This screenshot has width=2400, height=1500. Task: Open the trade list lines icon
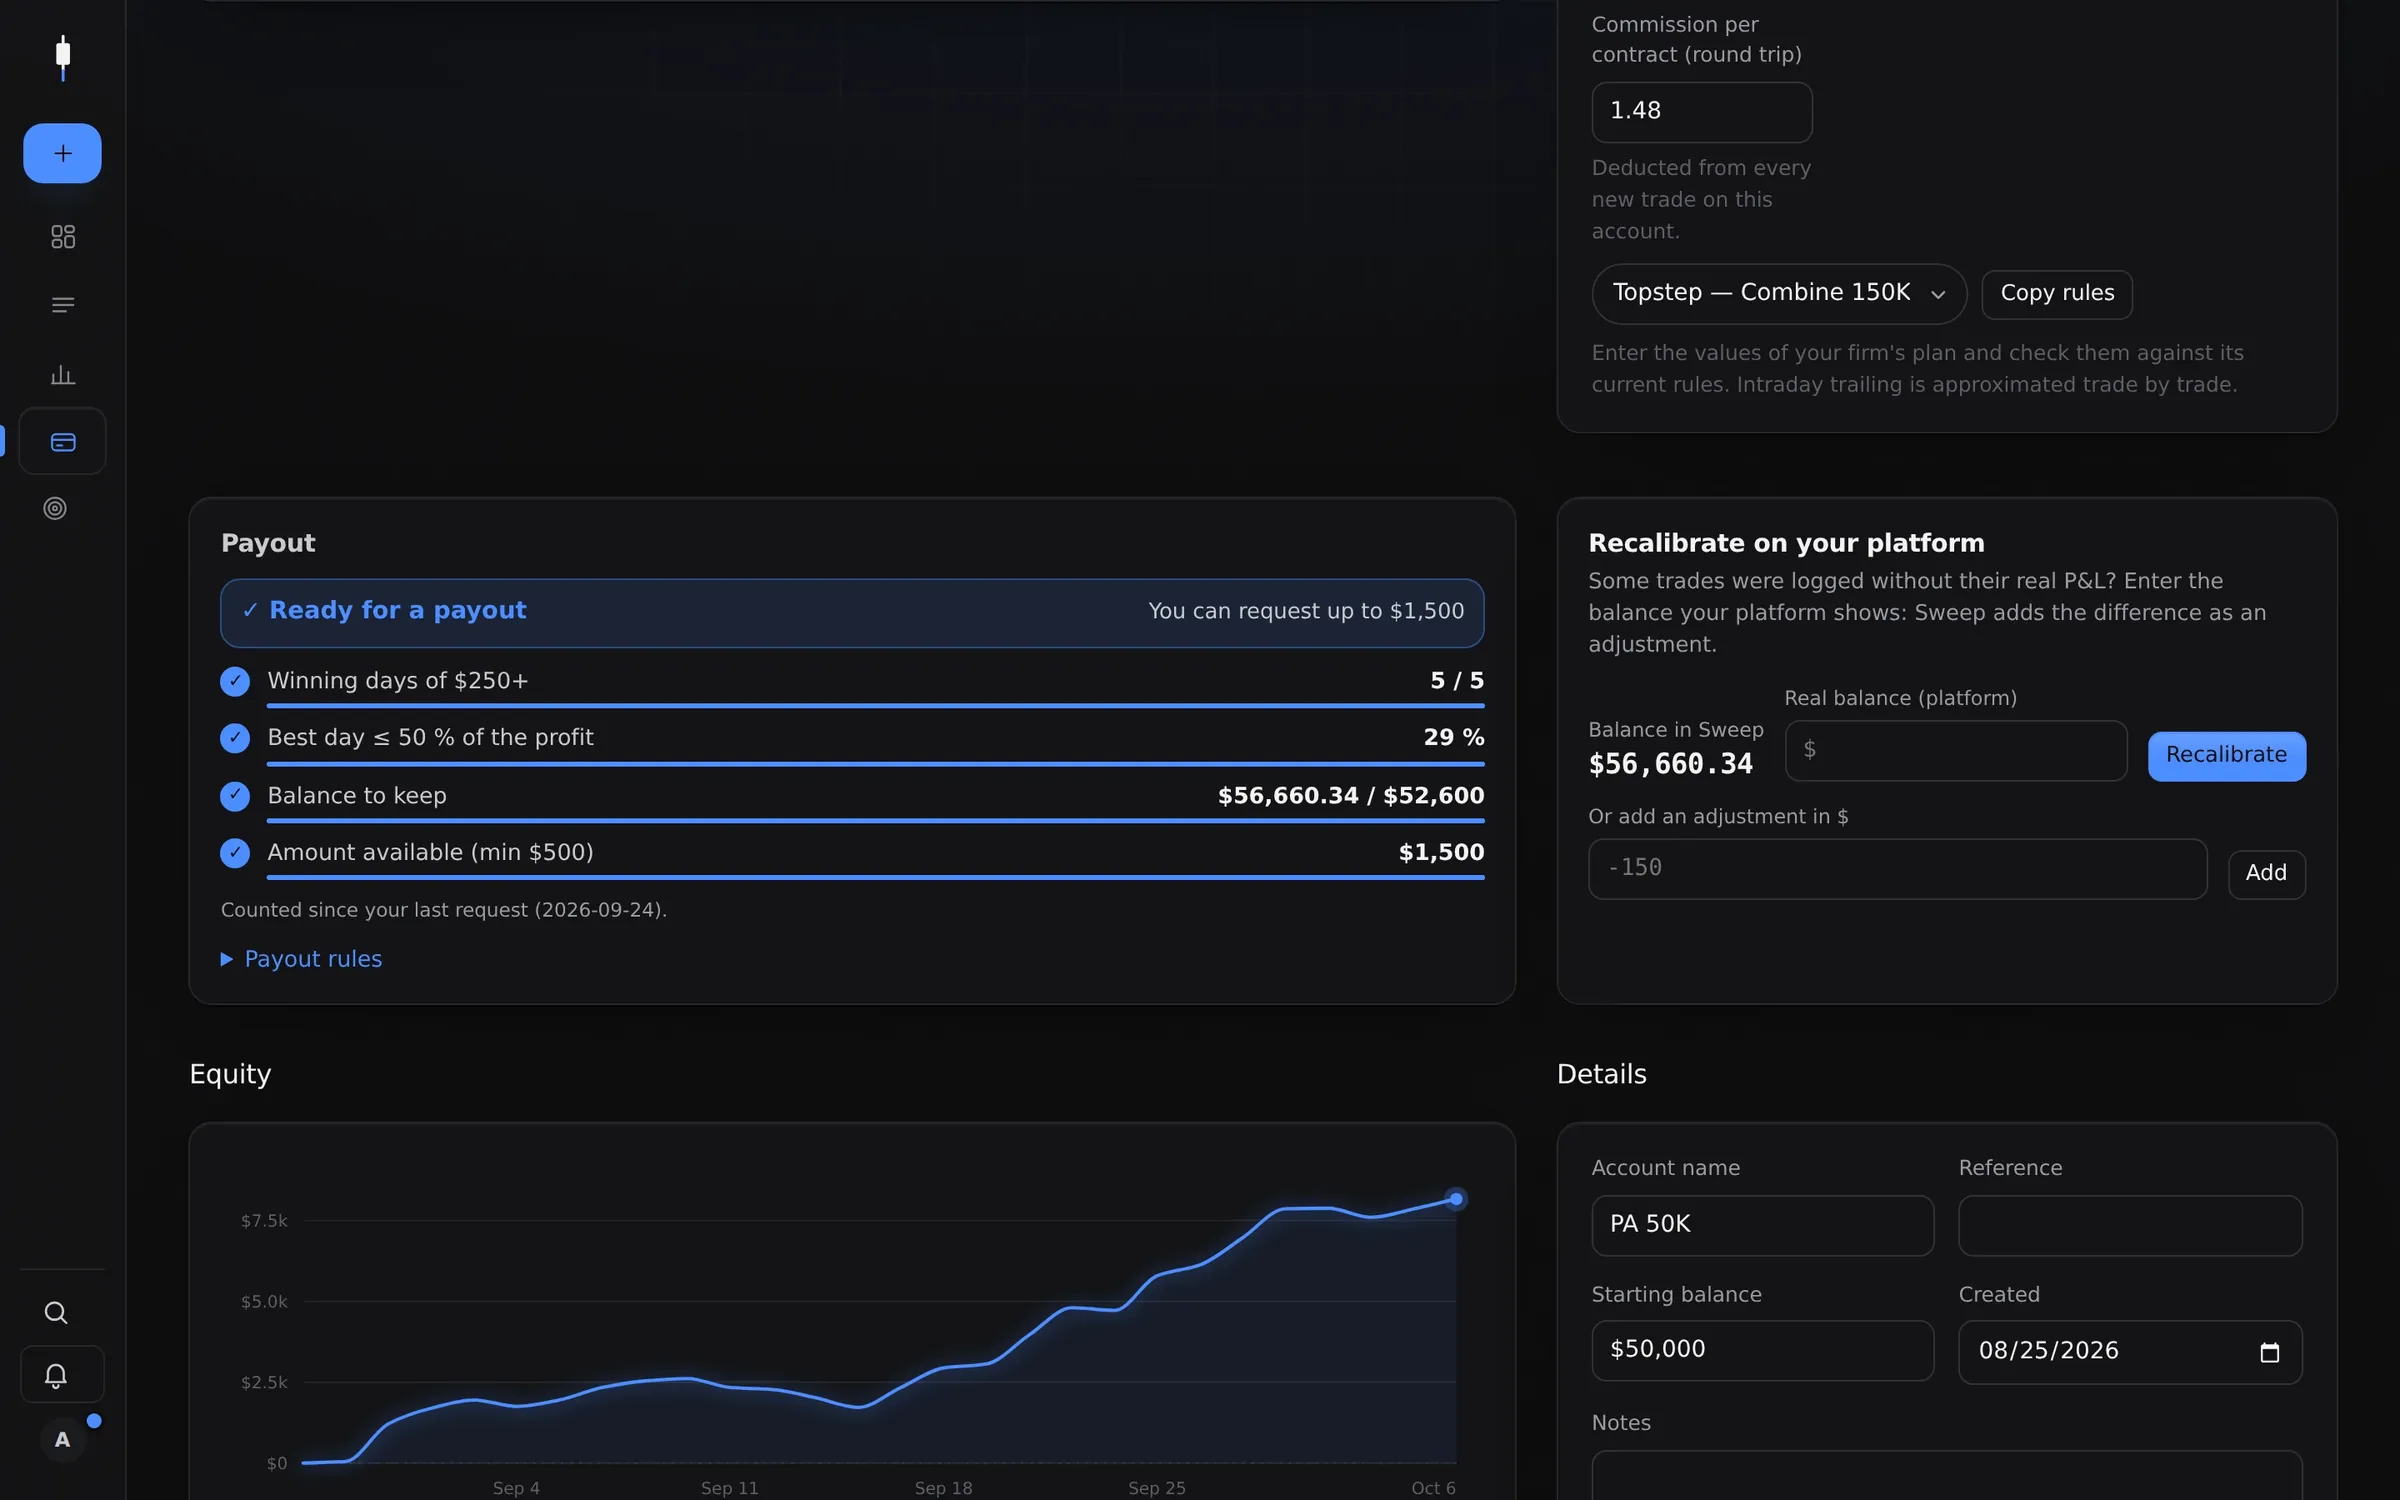coord(62,305)
